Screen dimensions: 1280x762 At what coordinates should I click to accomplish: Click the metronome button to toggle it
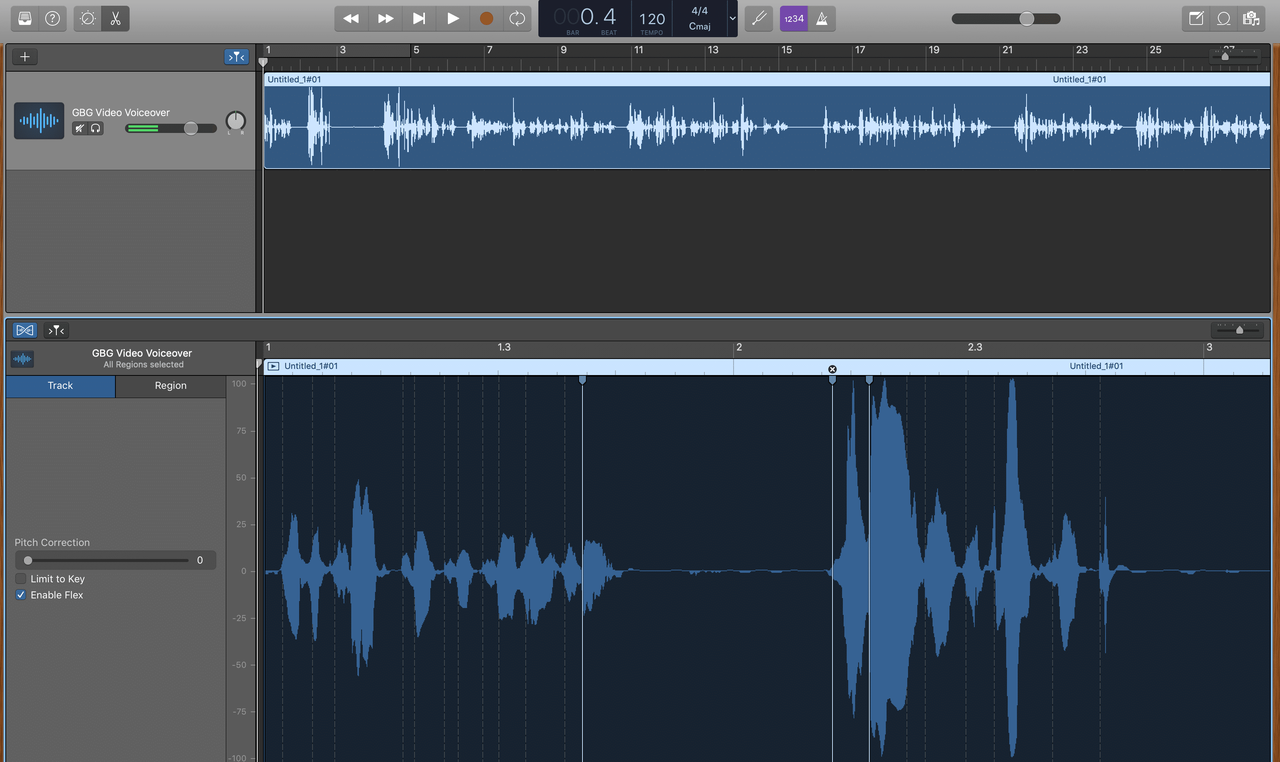822,18
